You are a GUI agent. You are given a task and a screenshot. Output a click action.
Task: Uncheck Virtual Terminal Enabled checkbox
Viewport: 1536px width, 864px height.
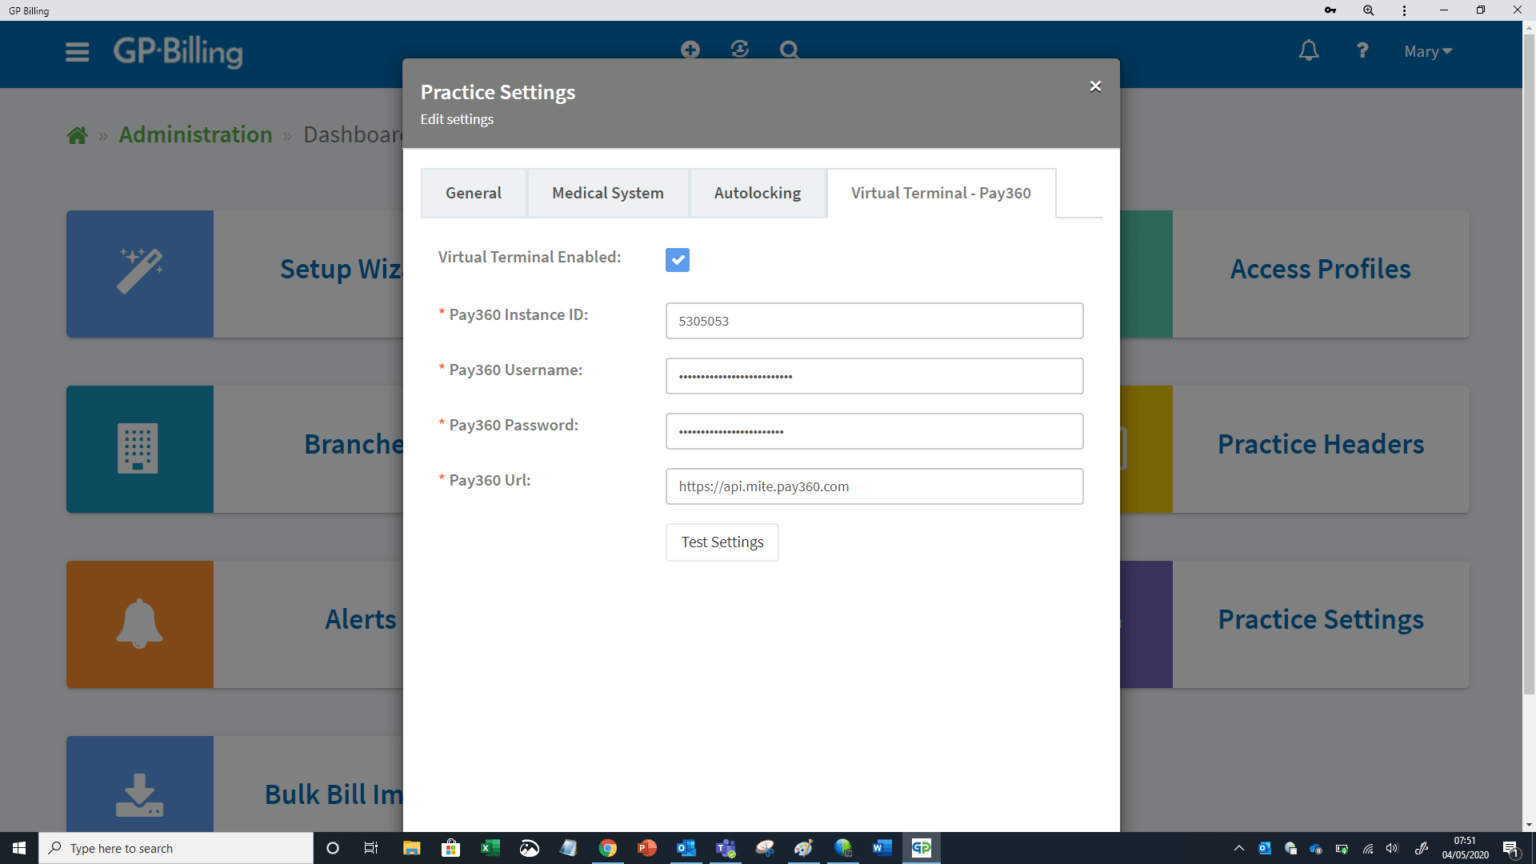pos(677,260)
